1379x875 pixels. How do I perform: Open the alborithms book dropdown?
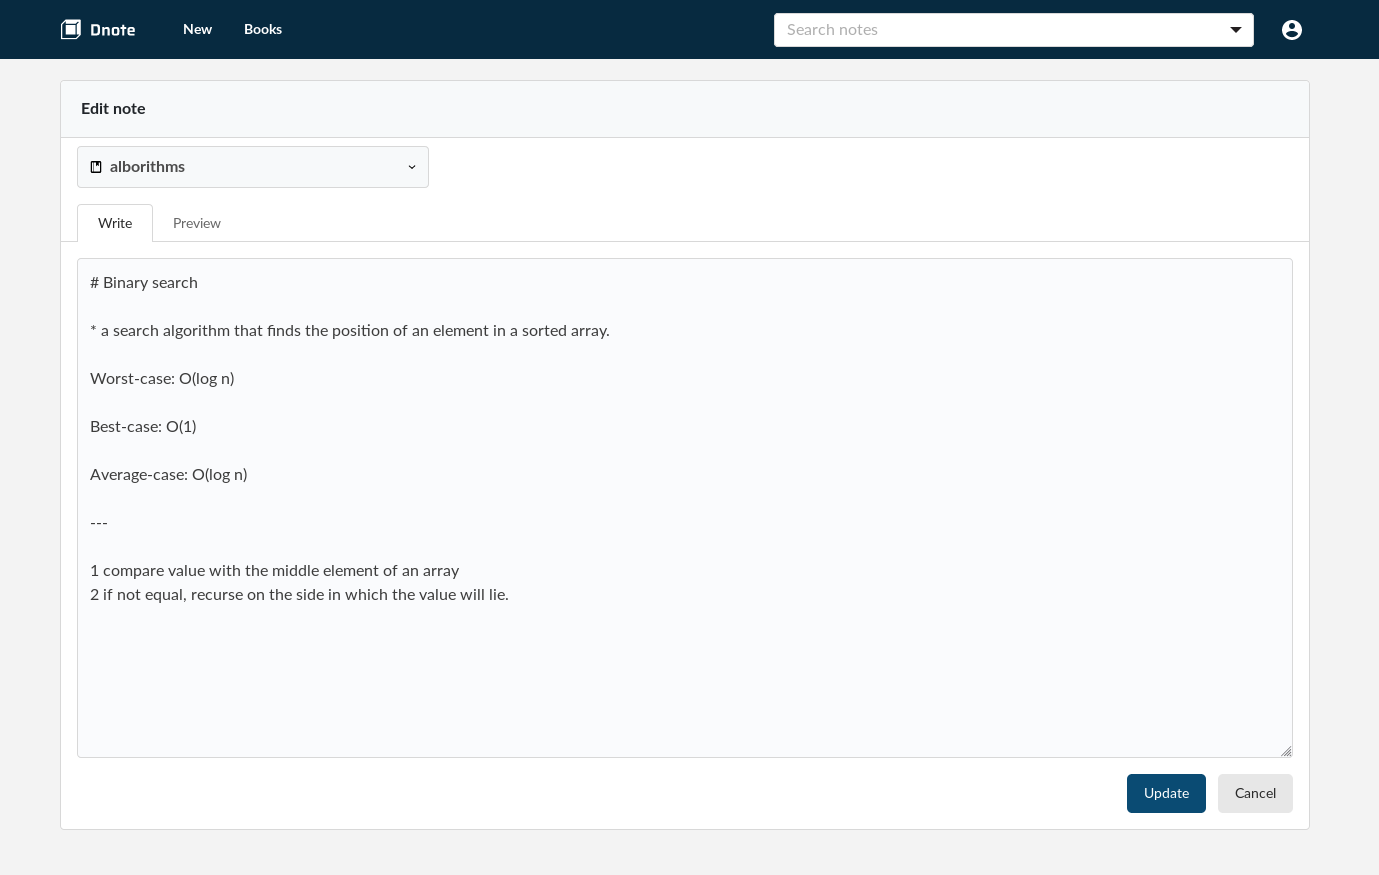(253, 167)
